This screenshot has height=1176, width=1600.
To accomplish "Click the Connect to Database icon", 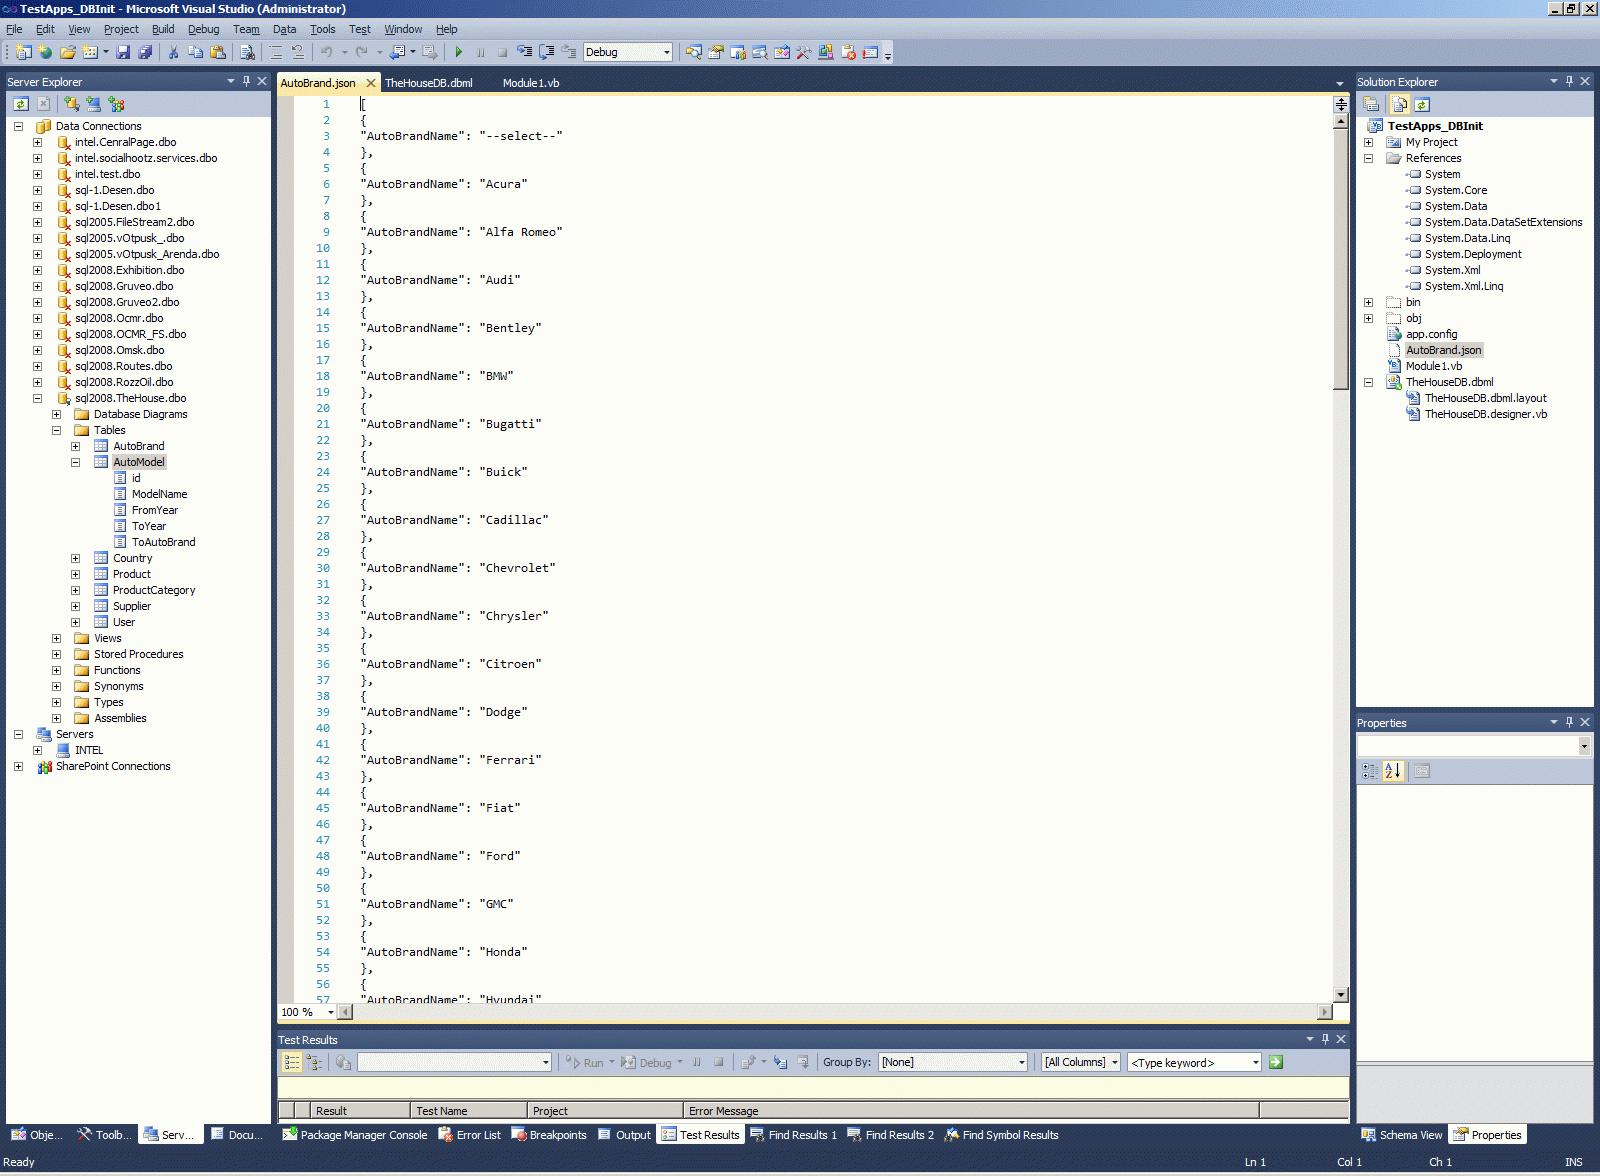I will 71,104.
